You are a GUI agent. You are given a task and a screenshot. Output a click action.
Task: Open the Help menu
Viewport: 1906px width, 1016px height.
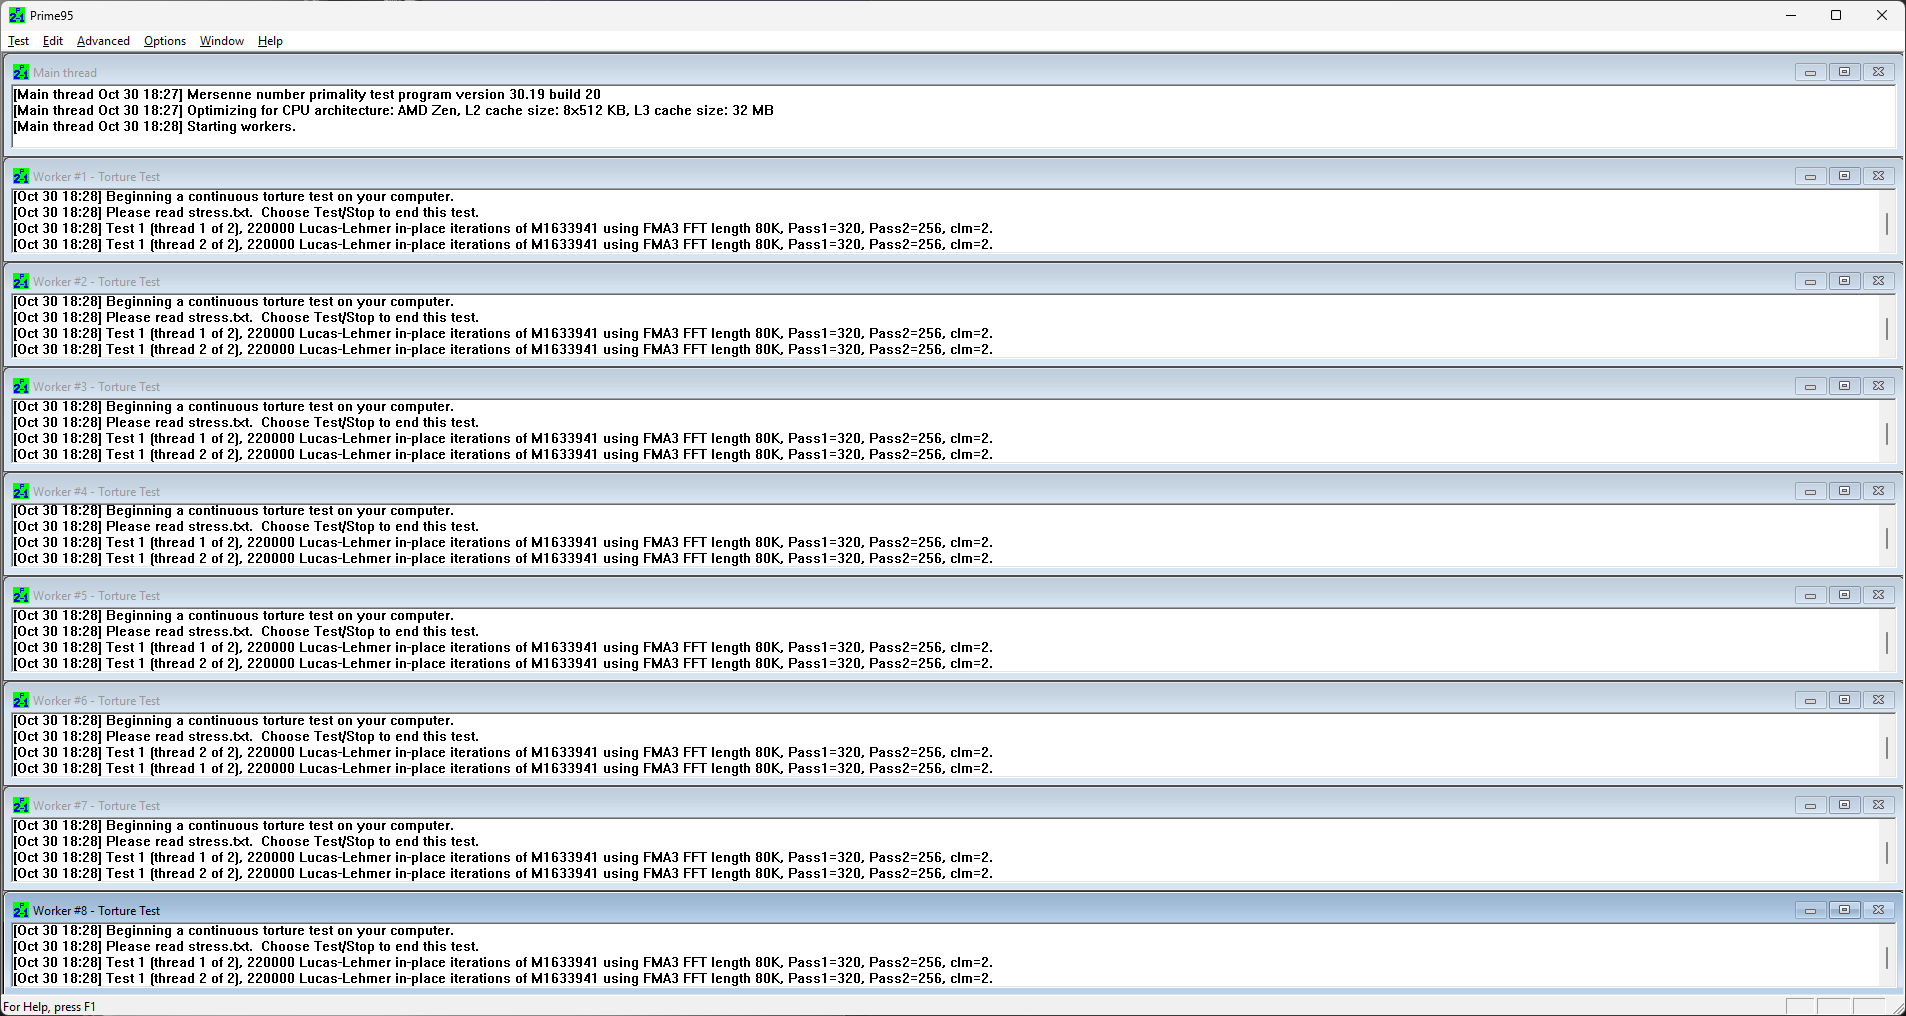click(x=270, y=41)
